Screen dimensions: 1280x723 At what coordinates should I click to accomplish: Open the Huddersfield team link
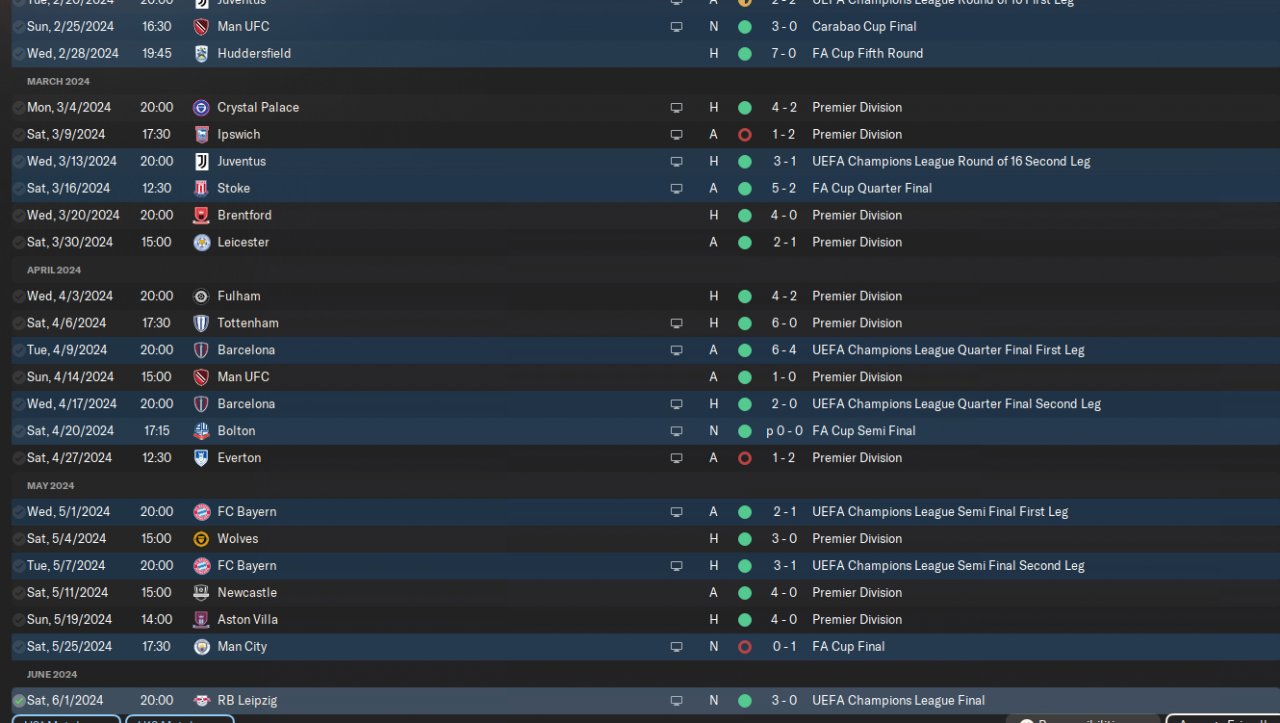pyautogui.click(x=254, y=53)
